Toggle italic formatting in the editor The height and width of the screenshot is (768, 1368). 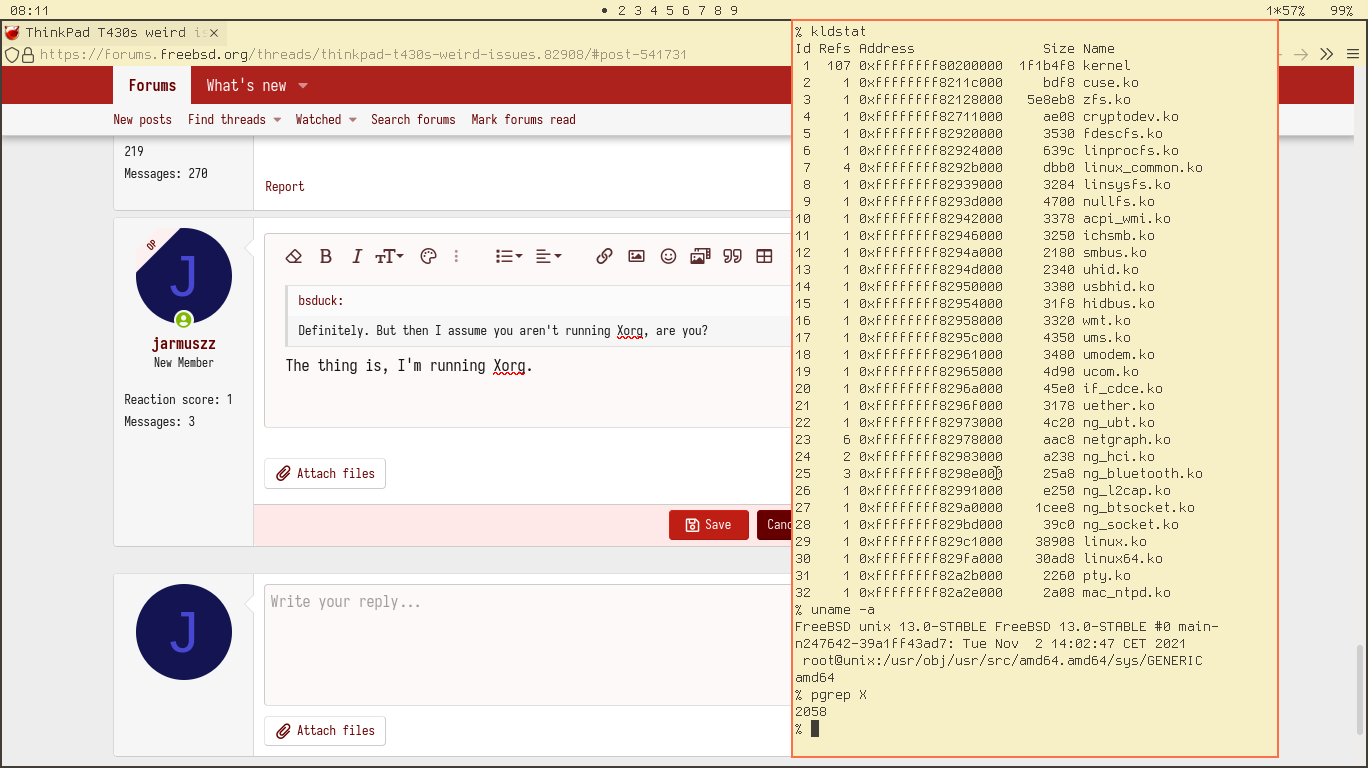point(356,256)
